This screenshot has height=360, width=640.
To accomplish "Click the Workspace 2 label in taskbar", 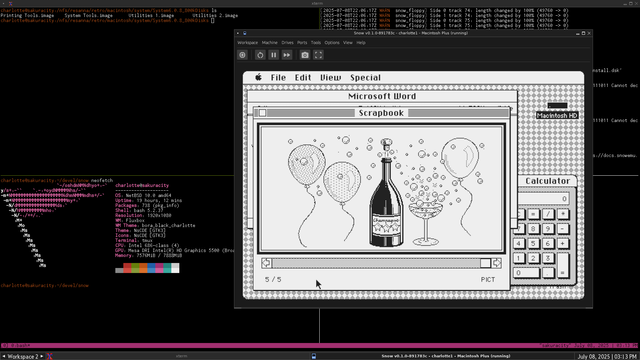I will pos(23,356).
